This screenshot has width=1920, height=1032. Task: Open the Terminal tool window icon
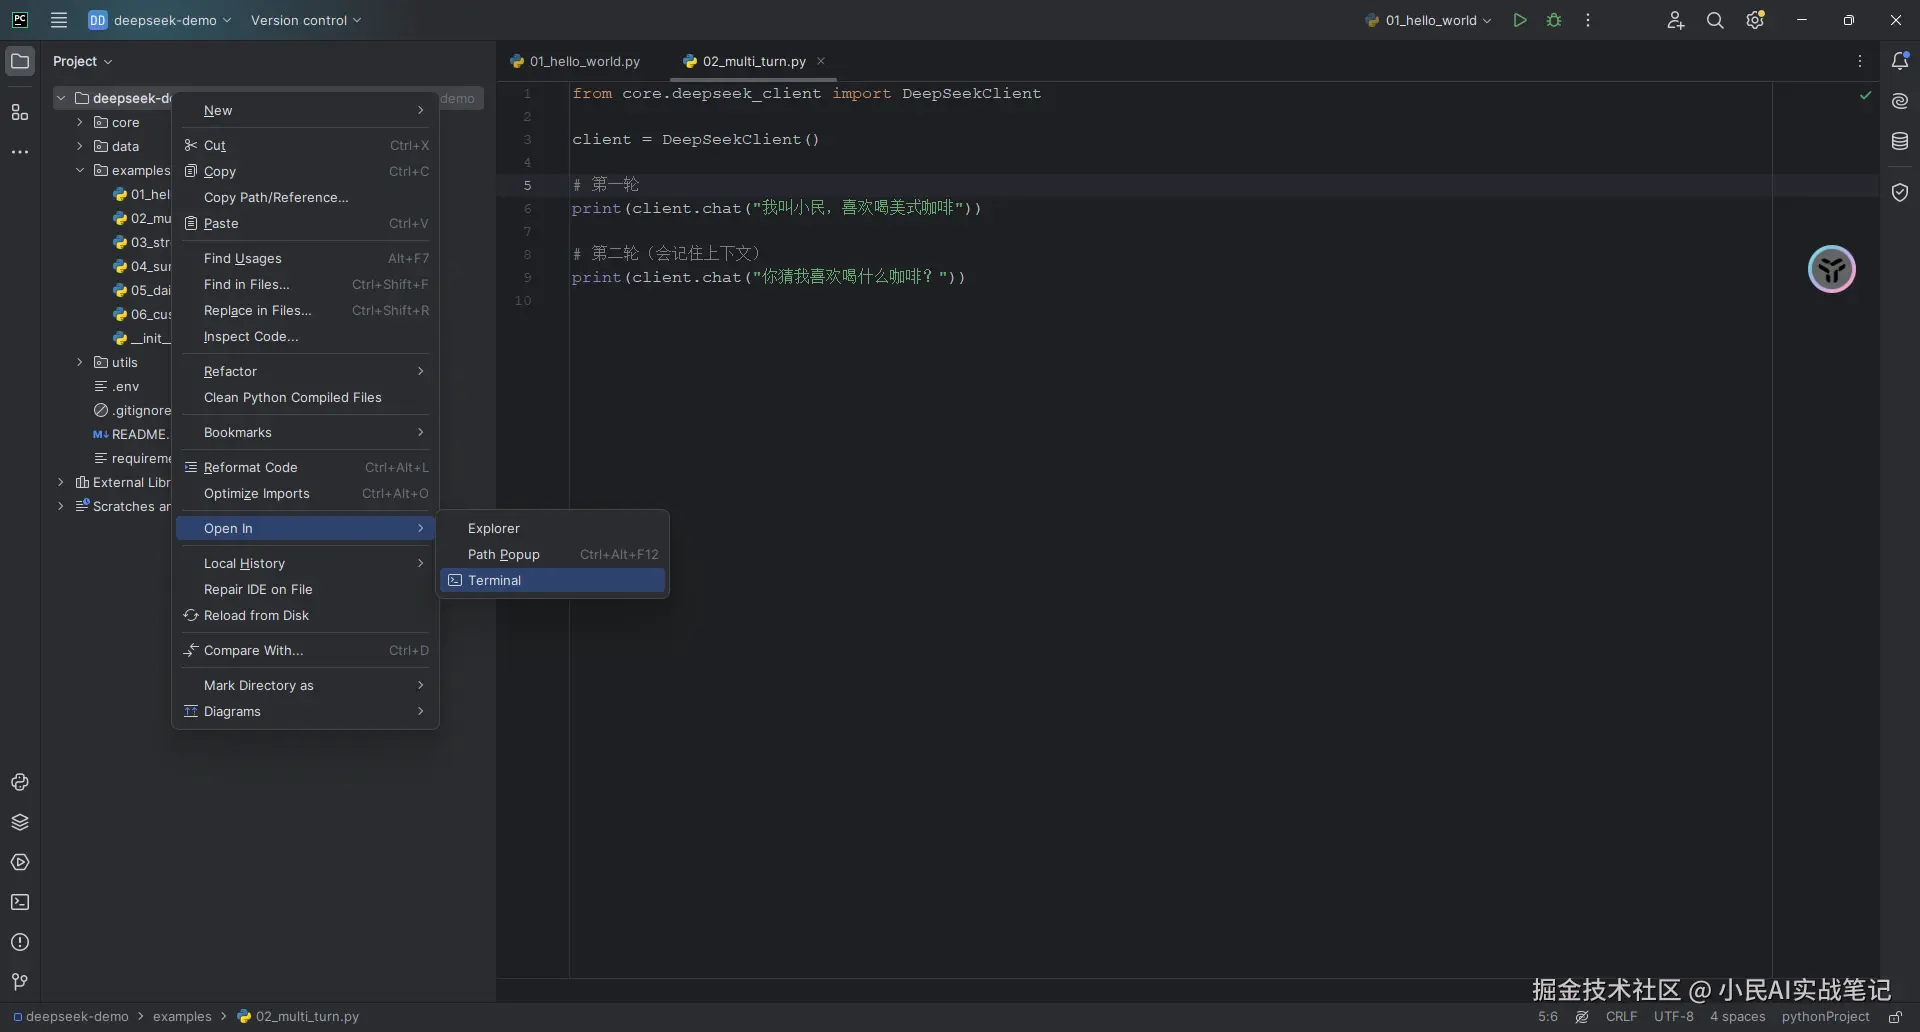pos(20,902)
